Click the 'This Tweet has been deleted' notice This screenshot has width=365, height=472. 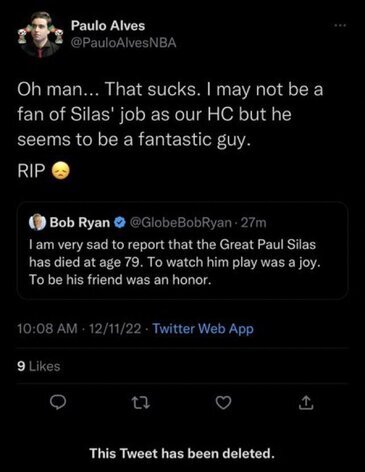click(182, 453)
